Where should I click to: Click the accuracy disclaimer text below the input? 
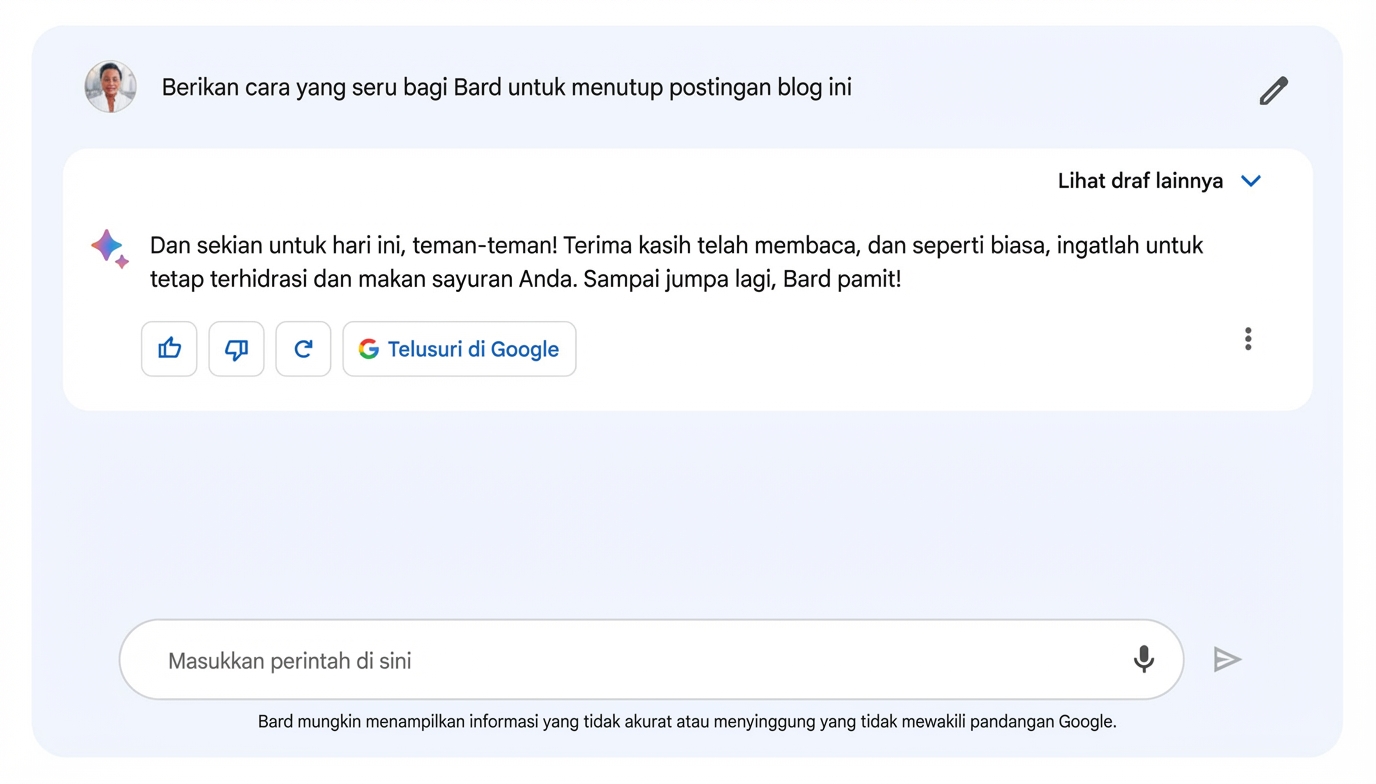tap(687, 721)
